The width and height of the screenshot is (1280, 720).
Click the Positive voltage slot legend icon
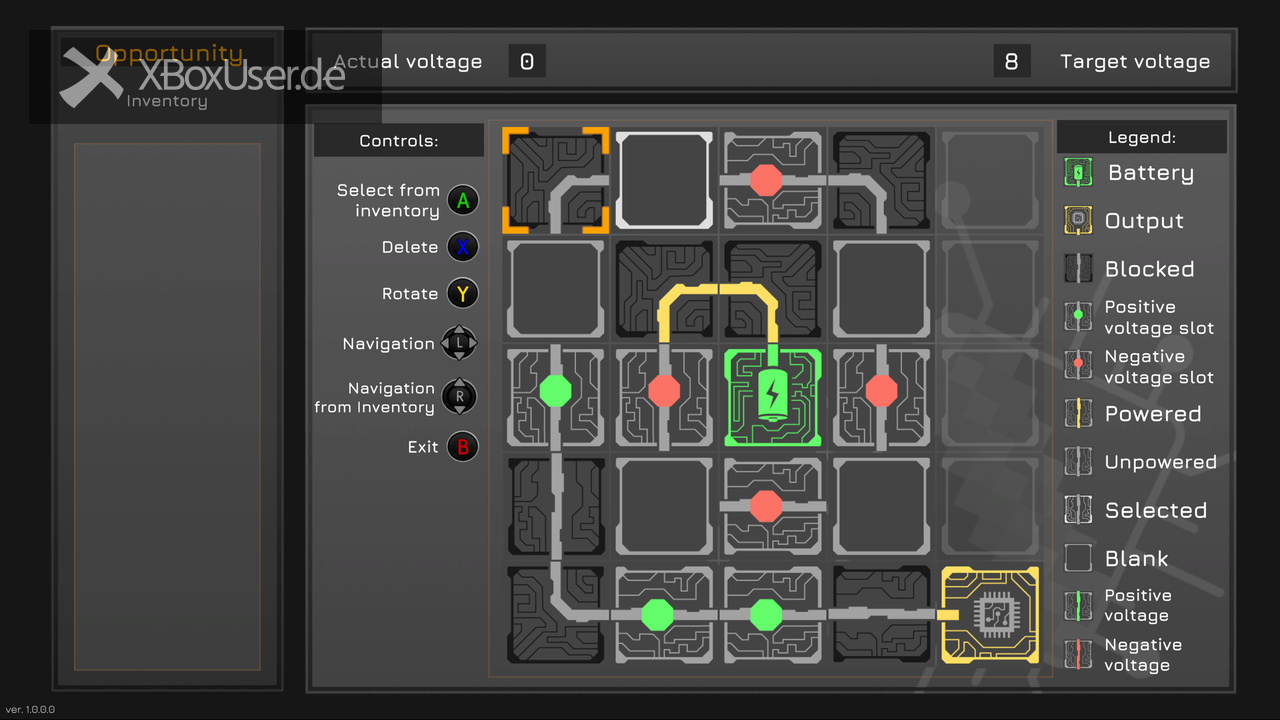1078,317
